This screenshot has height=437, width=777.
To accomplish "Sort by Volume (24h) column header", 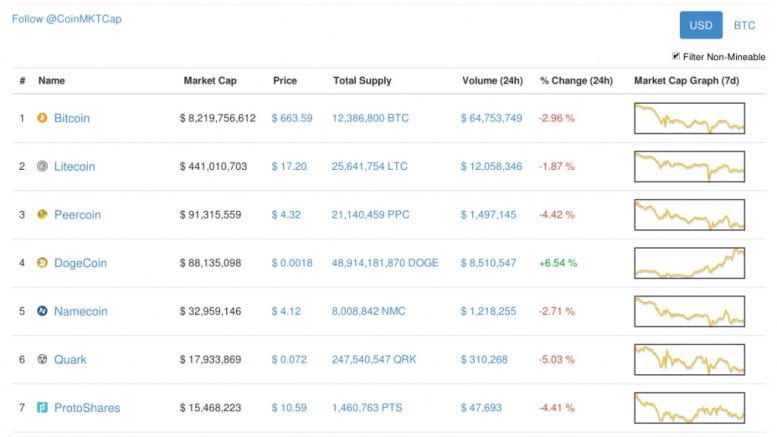I will point(493,80).
